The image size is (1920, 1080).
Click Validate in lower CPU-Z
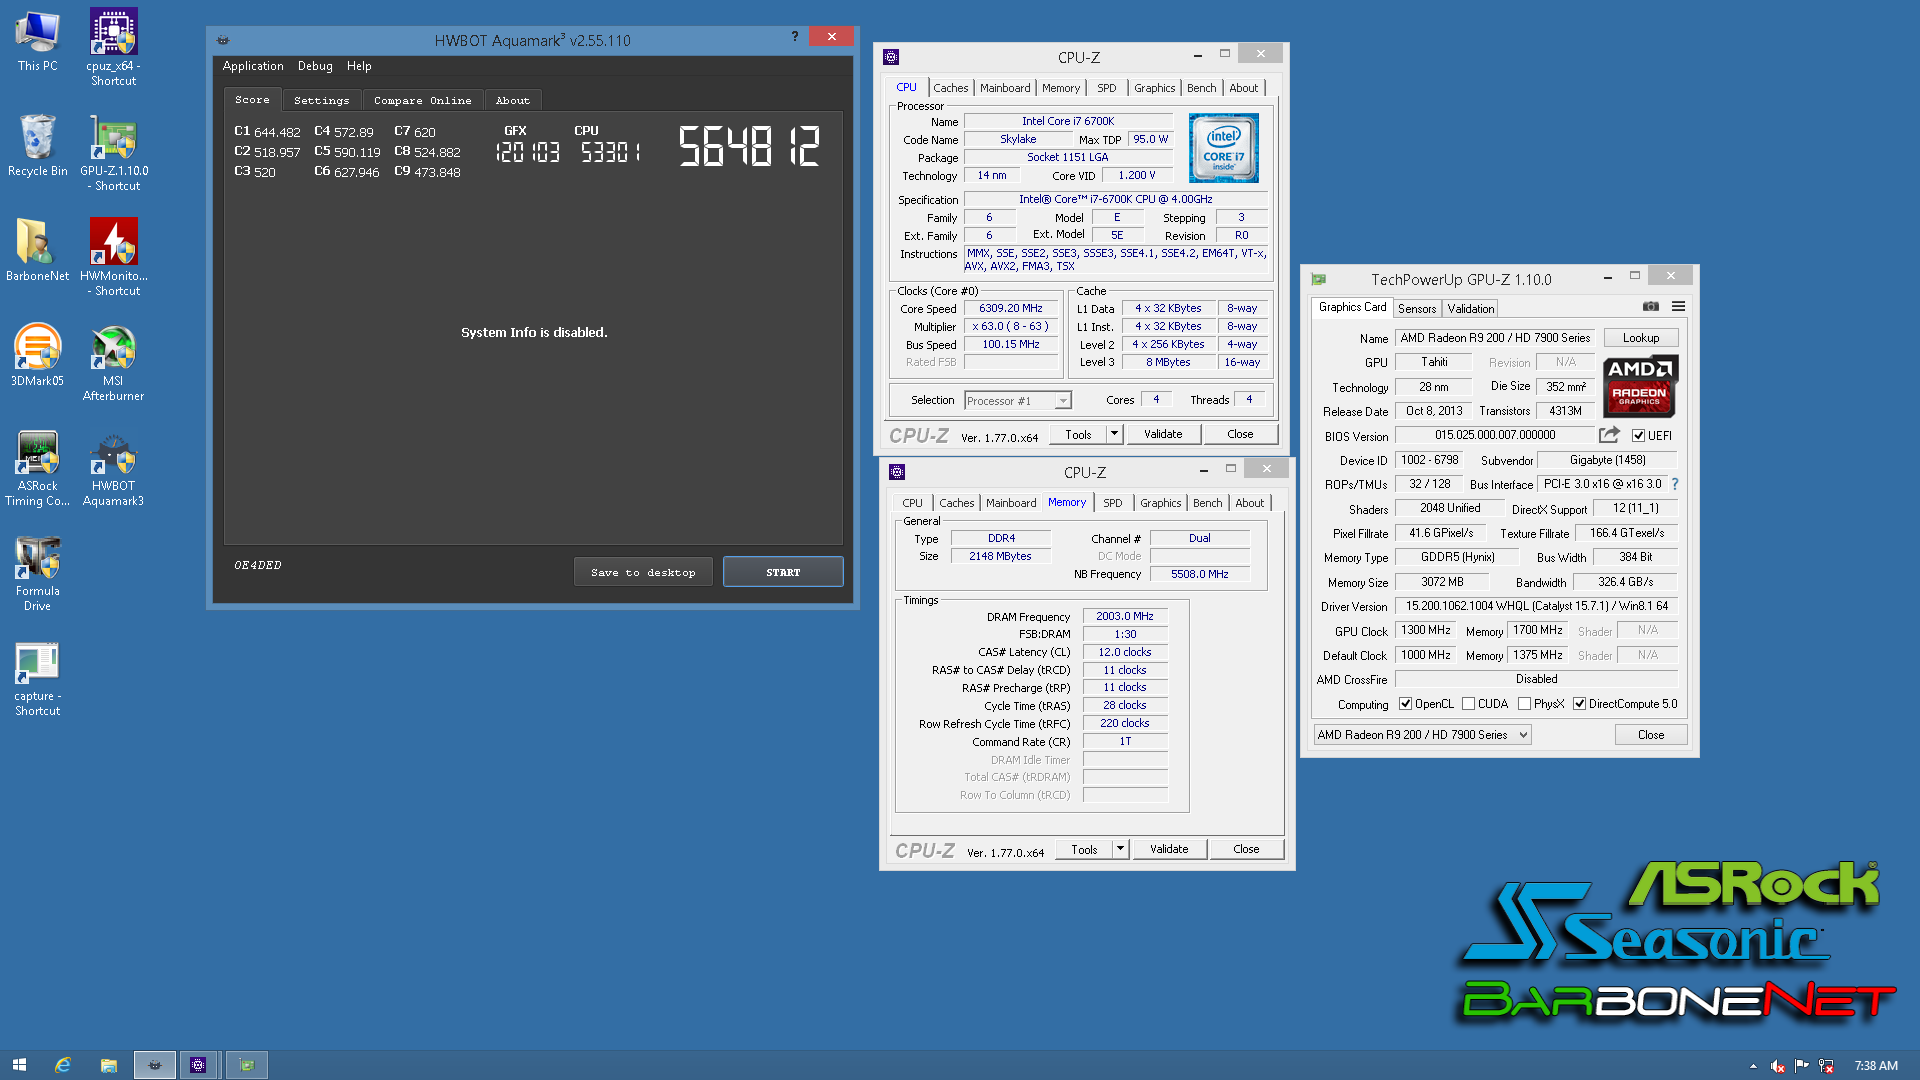tap(1169, 849)
